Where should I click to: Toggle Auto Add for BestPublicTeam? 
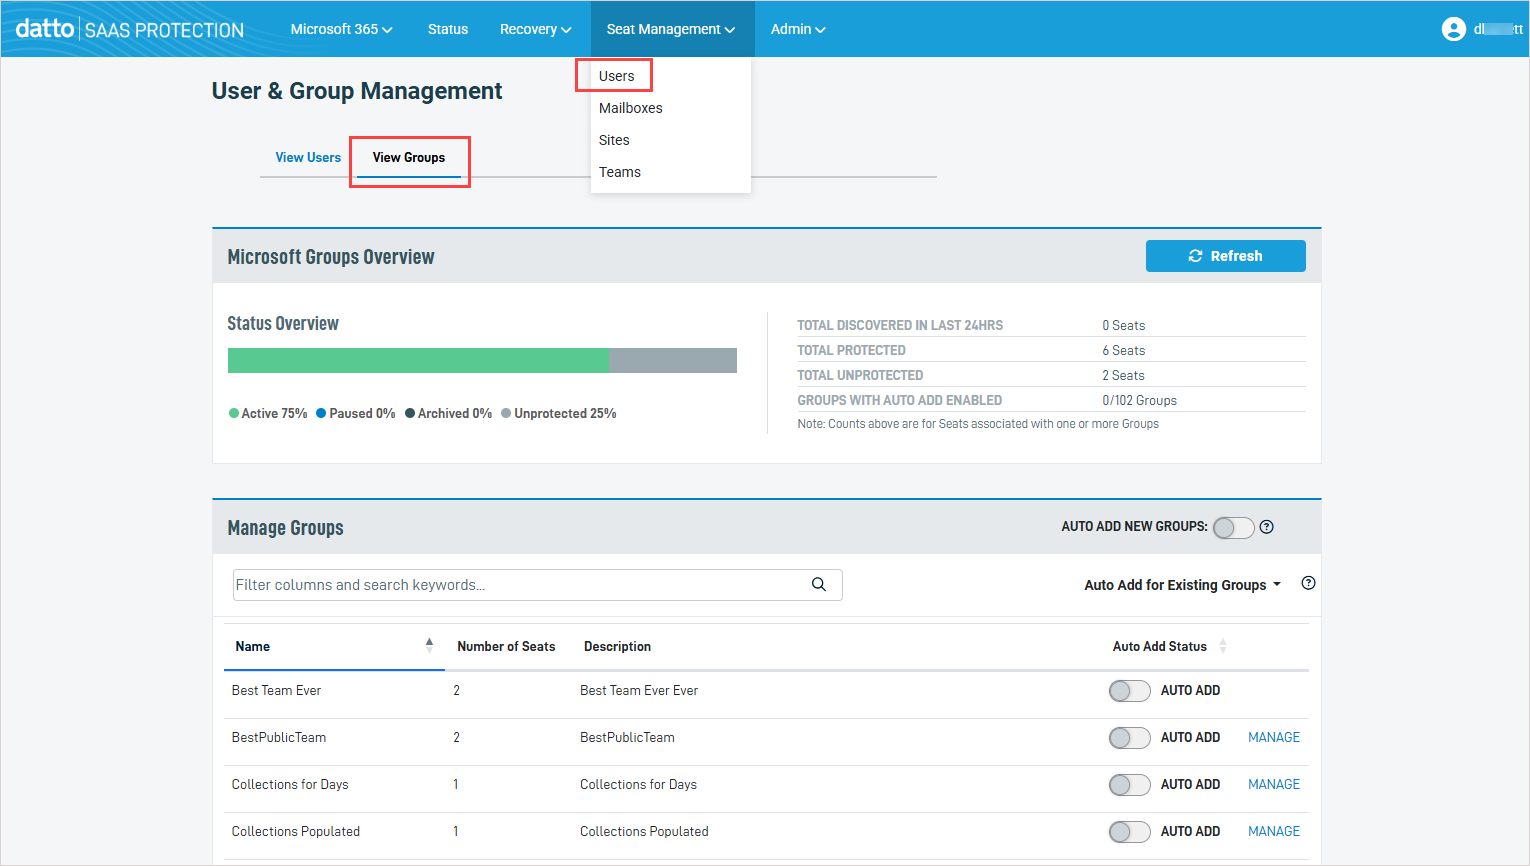tap(1130, 737)
